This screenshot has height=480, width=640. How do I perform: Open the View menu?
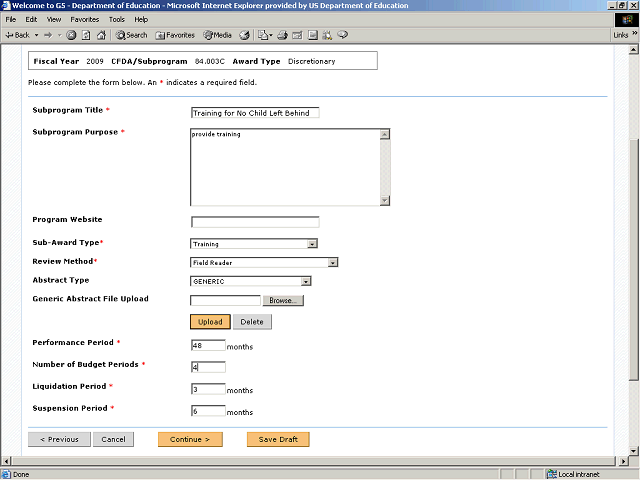[x=53, y=19]
